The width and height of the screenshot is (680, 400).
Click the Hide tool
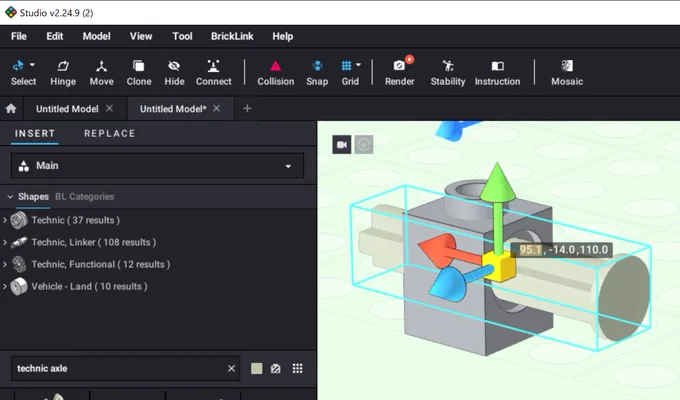[174, 73]
